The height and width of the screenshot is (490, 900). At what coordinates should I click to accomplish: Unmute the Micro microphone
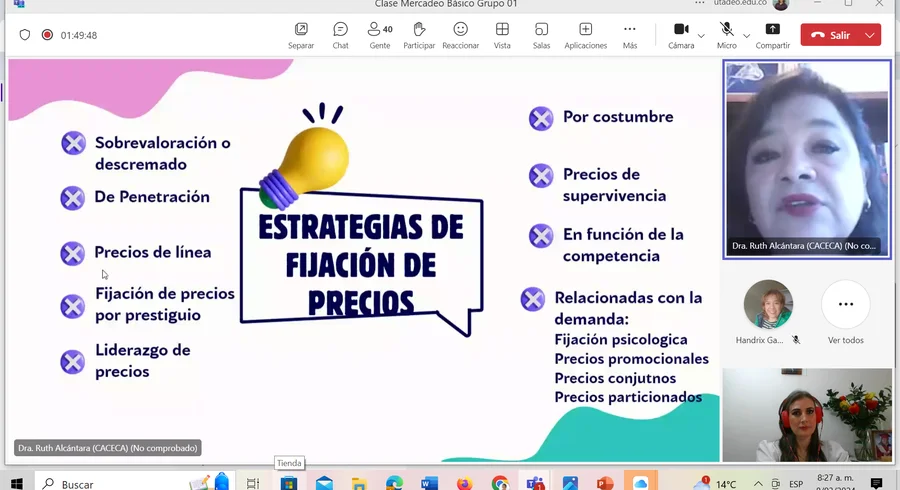[x=727, y=35]
